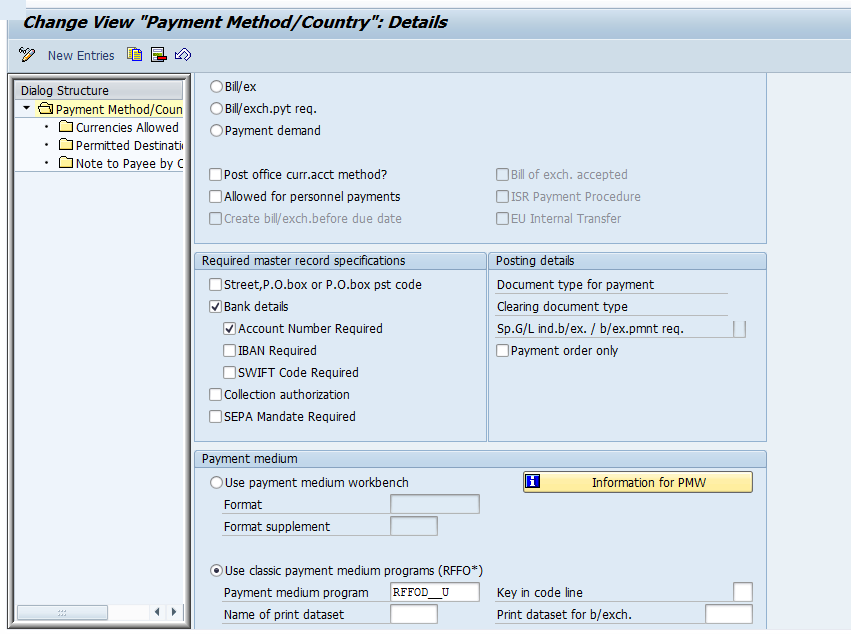Click the Undo Change arrow icon

[x=183, y=54]
